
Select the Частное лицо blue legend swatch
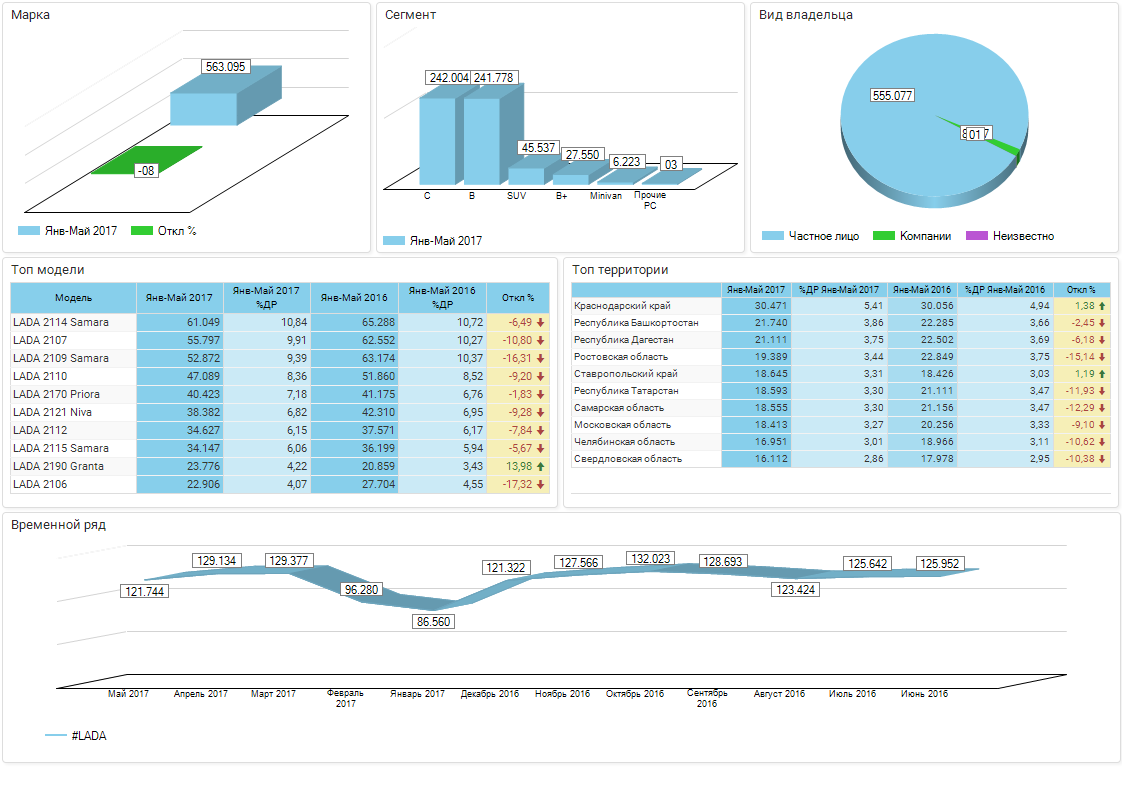772,236
